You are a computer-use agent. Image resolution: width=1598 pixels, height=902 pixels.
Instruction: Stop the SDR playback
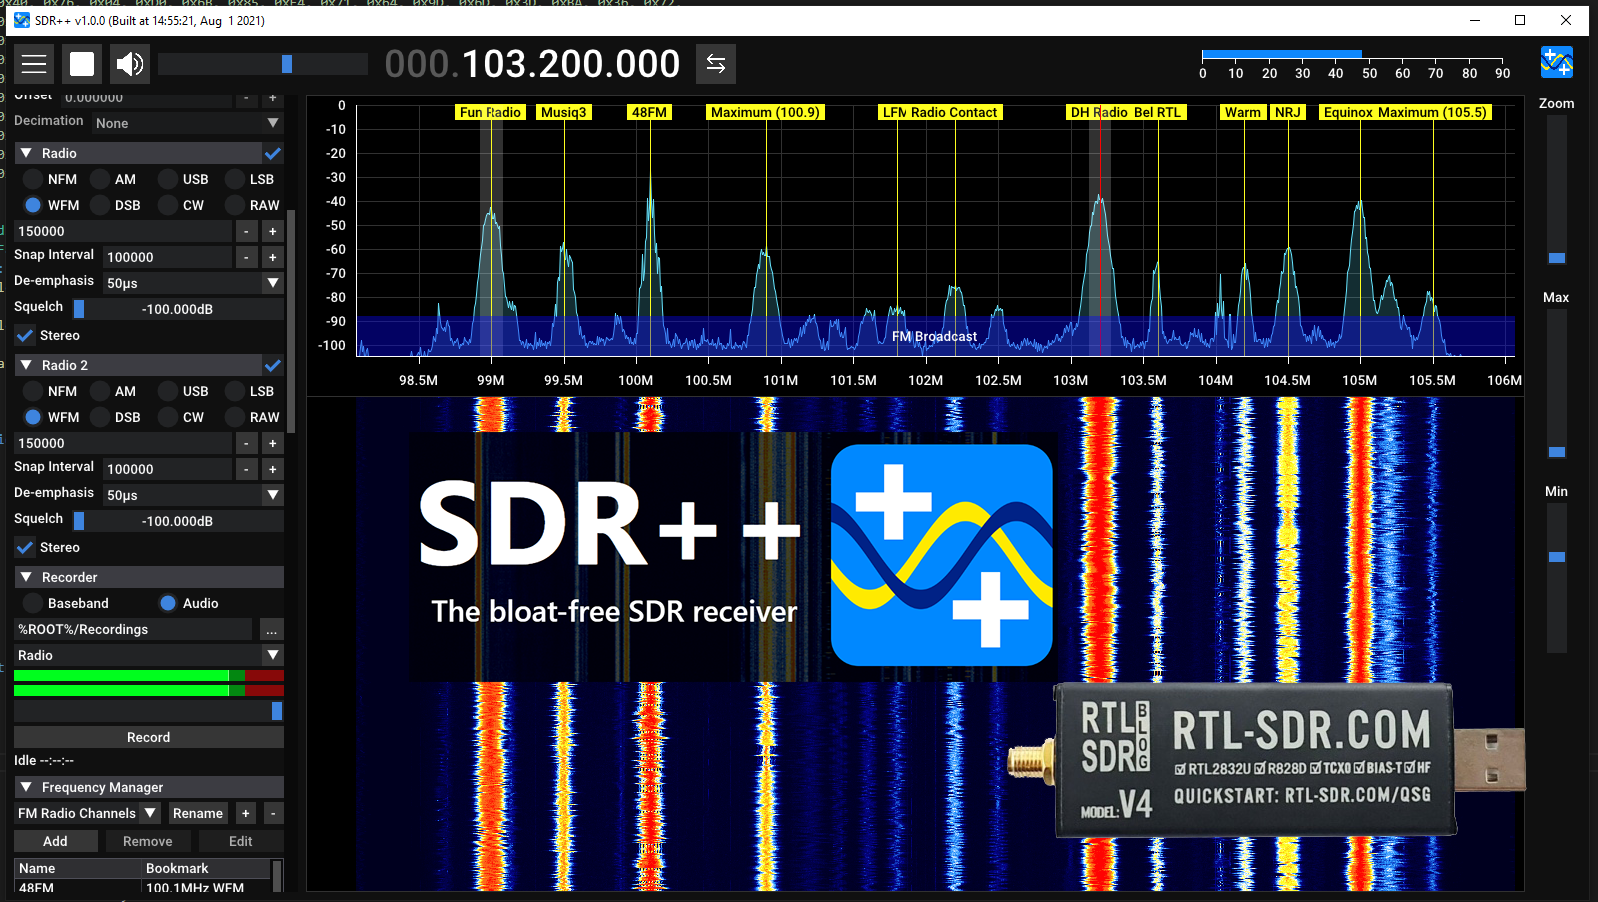tap(82, 64)
